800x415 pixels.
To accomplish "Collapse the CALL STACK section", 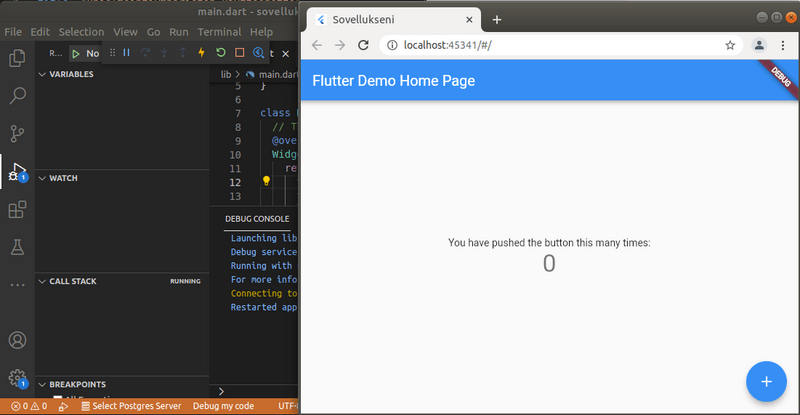I will (42, 281).
